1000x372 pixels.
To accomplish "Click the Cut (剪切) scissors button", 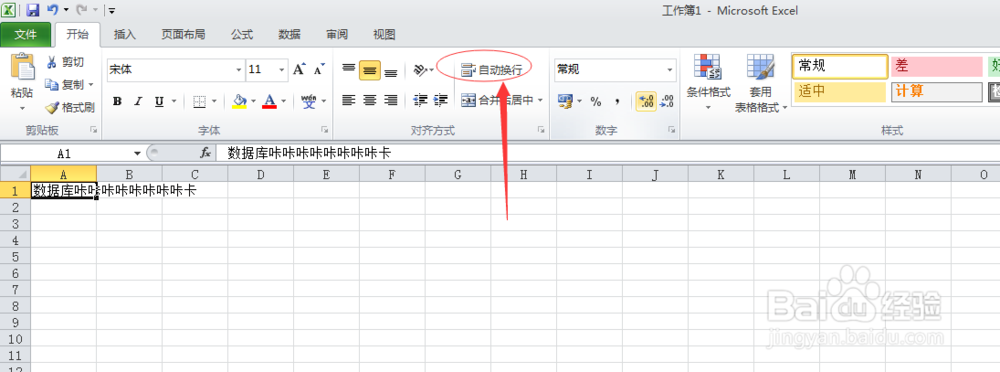I will point(64,62).
